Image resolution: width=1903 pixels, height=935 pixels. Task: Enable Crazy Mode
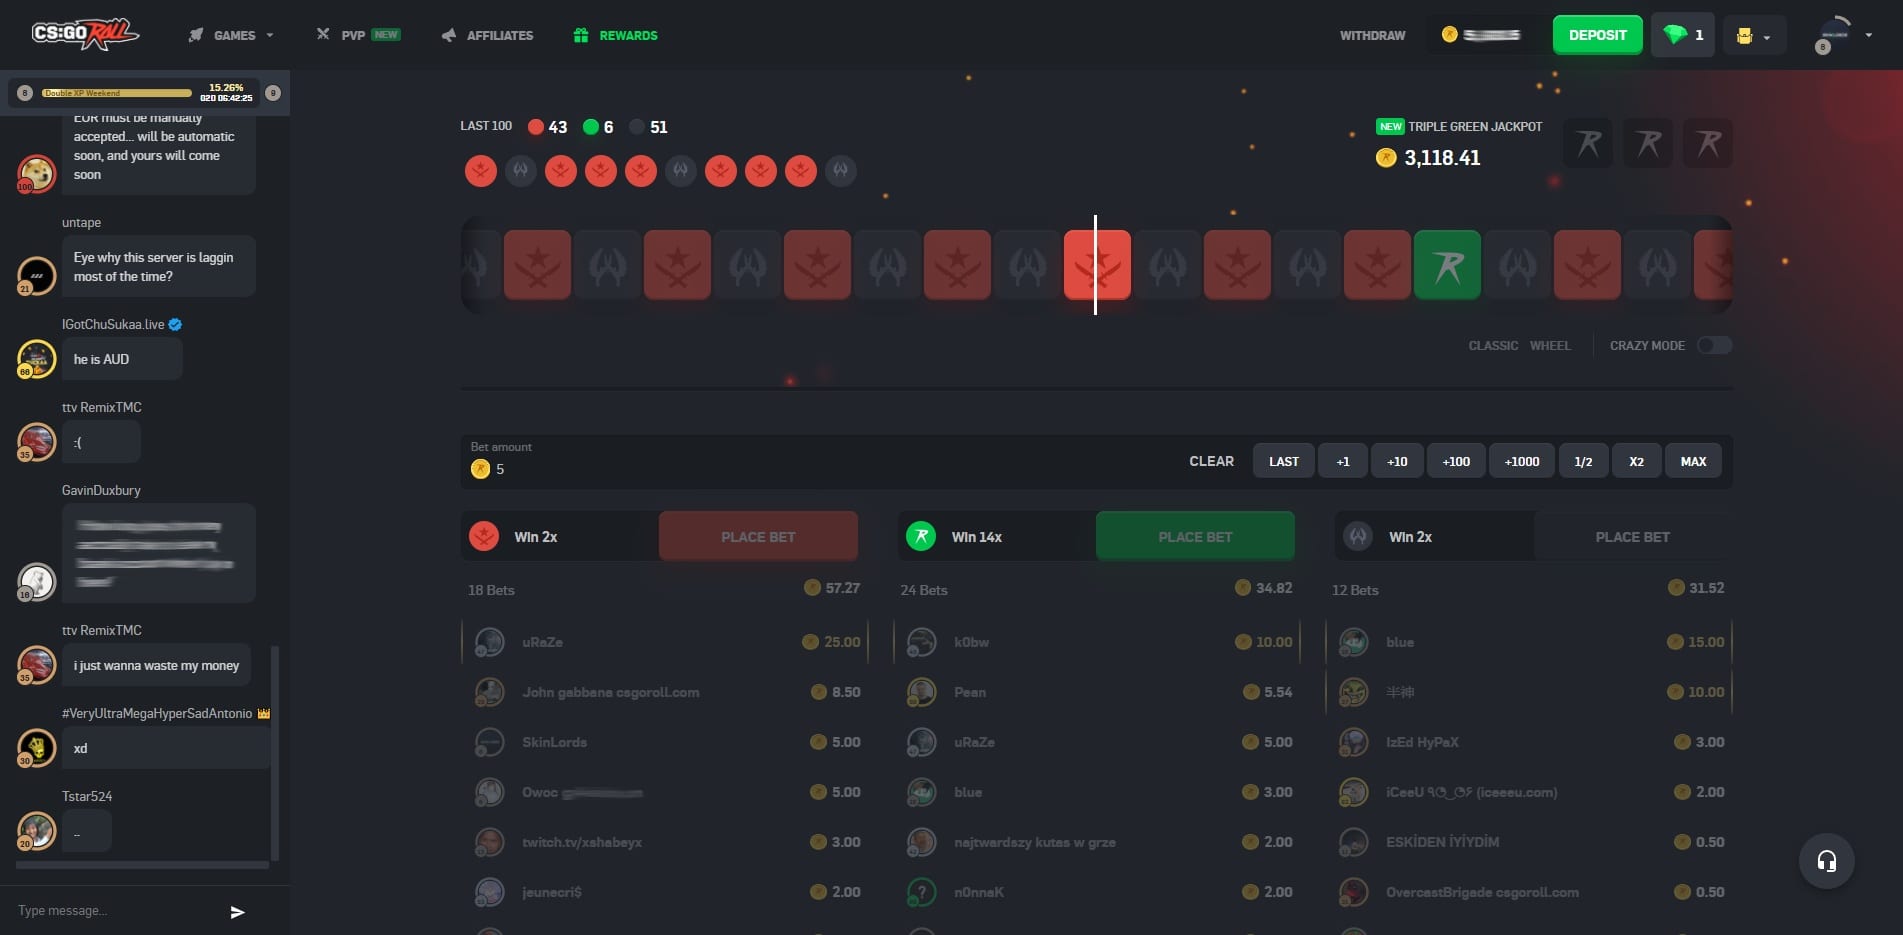pos(1712,345)
